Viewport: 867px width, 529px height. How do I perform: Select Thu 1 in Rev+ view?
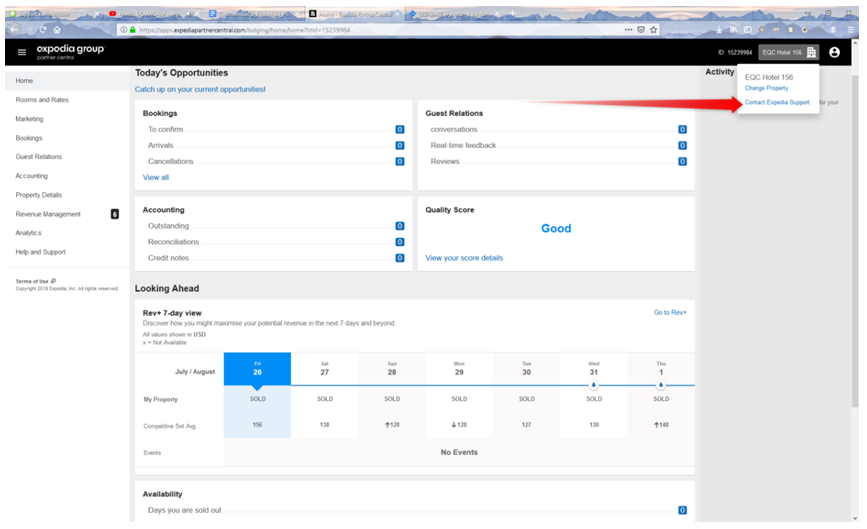[x=661, y=369]
